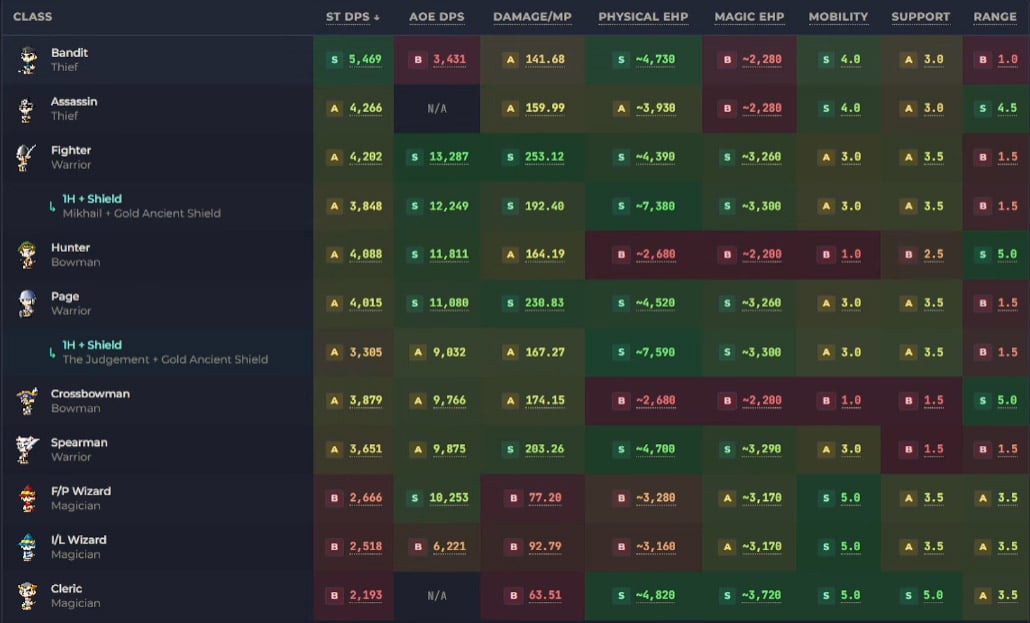The width and height of the screenshot is (1030, 623).
Task: Click I/L Wizard's Damage/MP value 92.79
Action: (545, 547)
